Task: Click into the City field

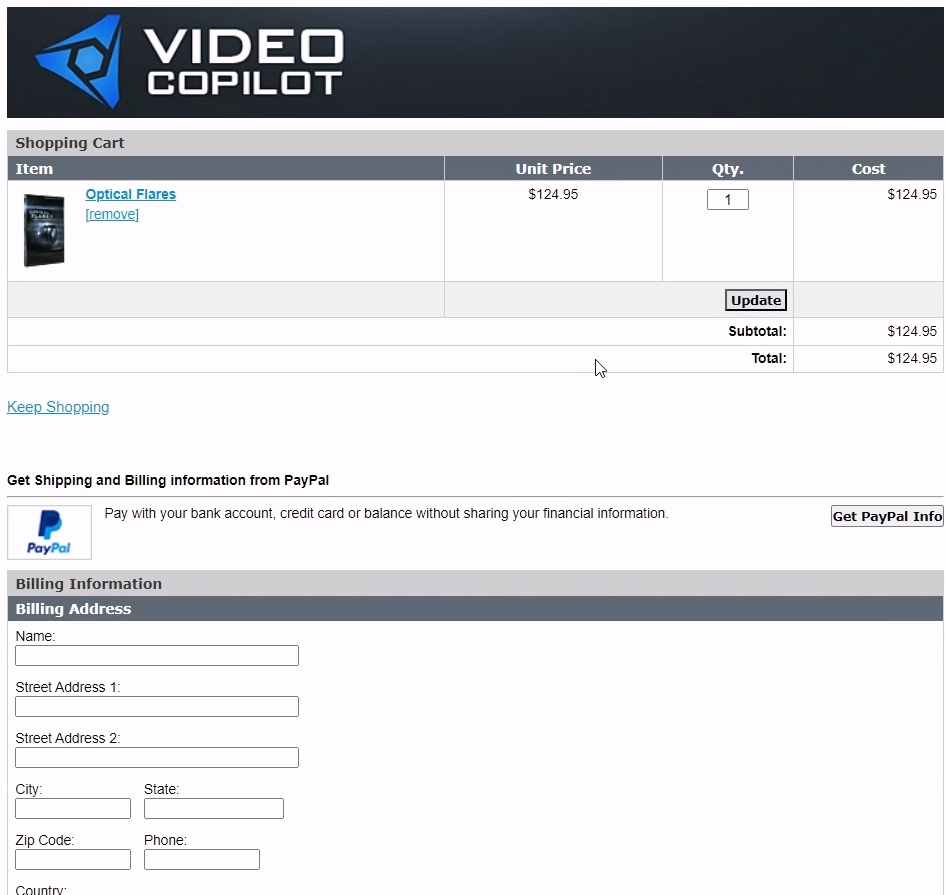Action: pos(73,809)
